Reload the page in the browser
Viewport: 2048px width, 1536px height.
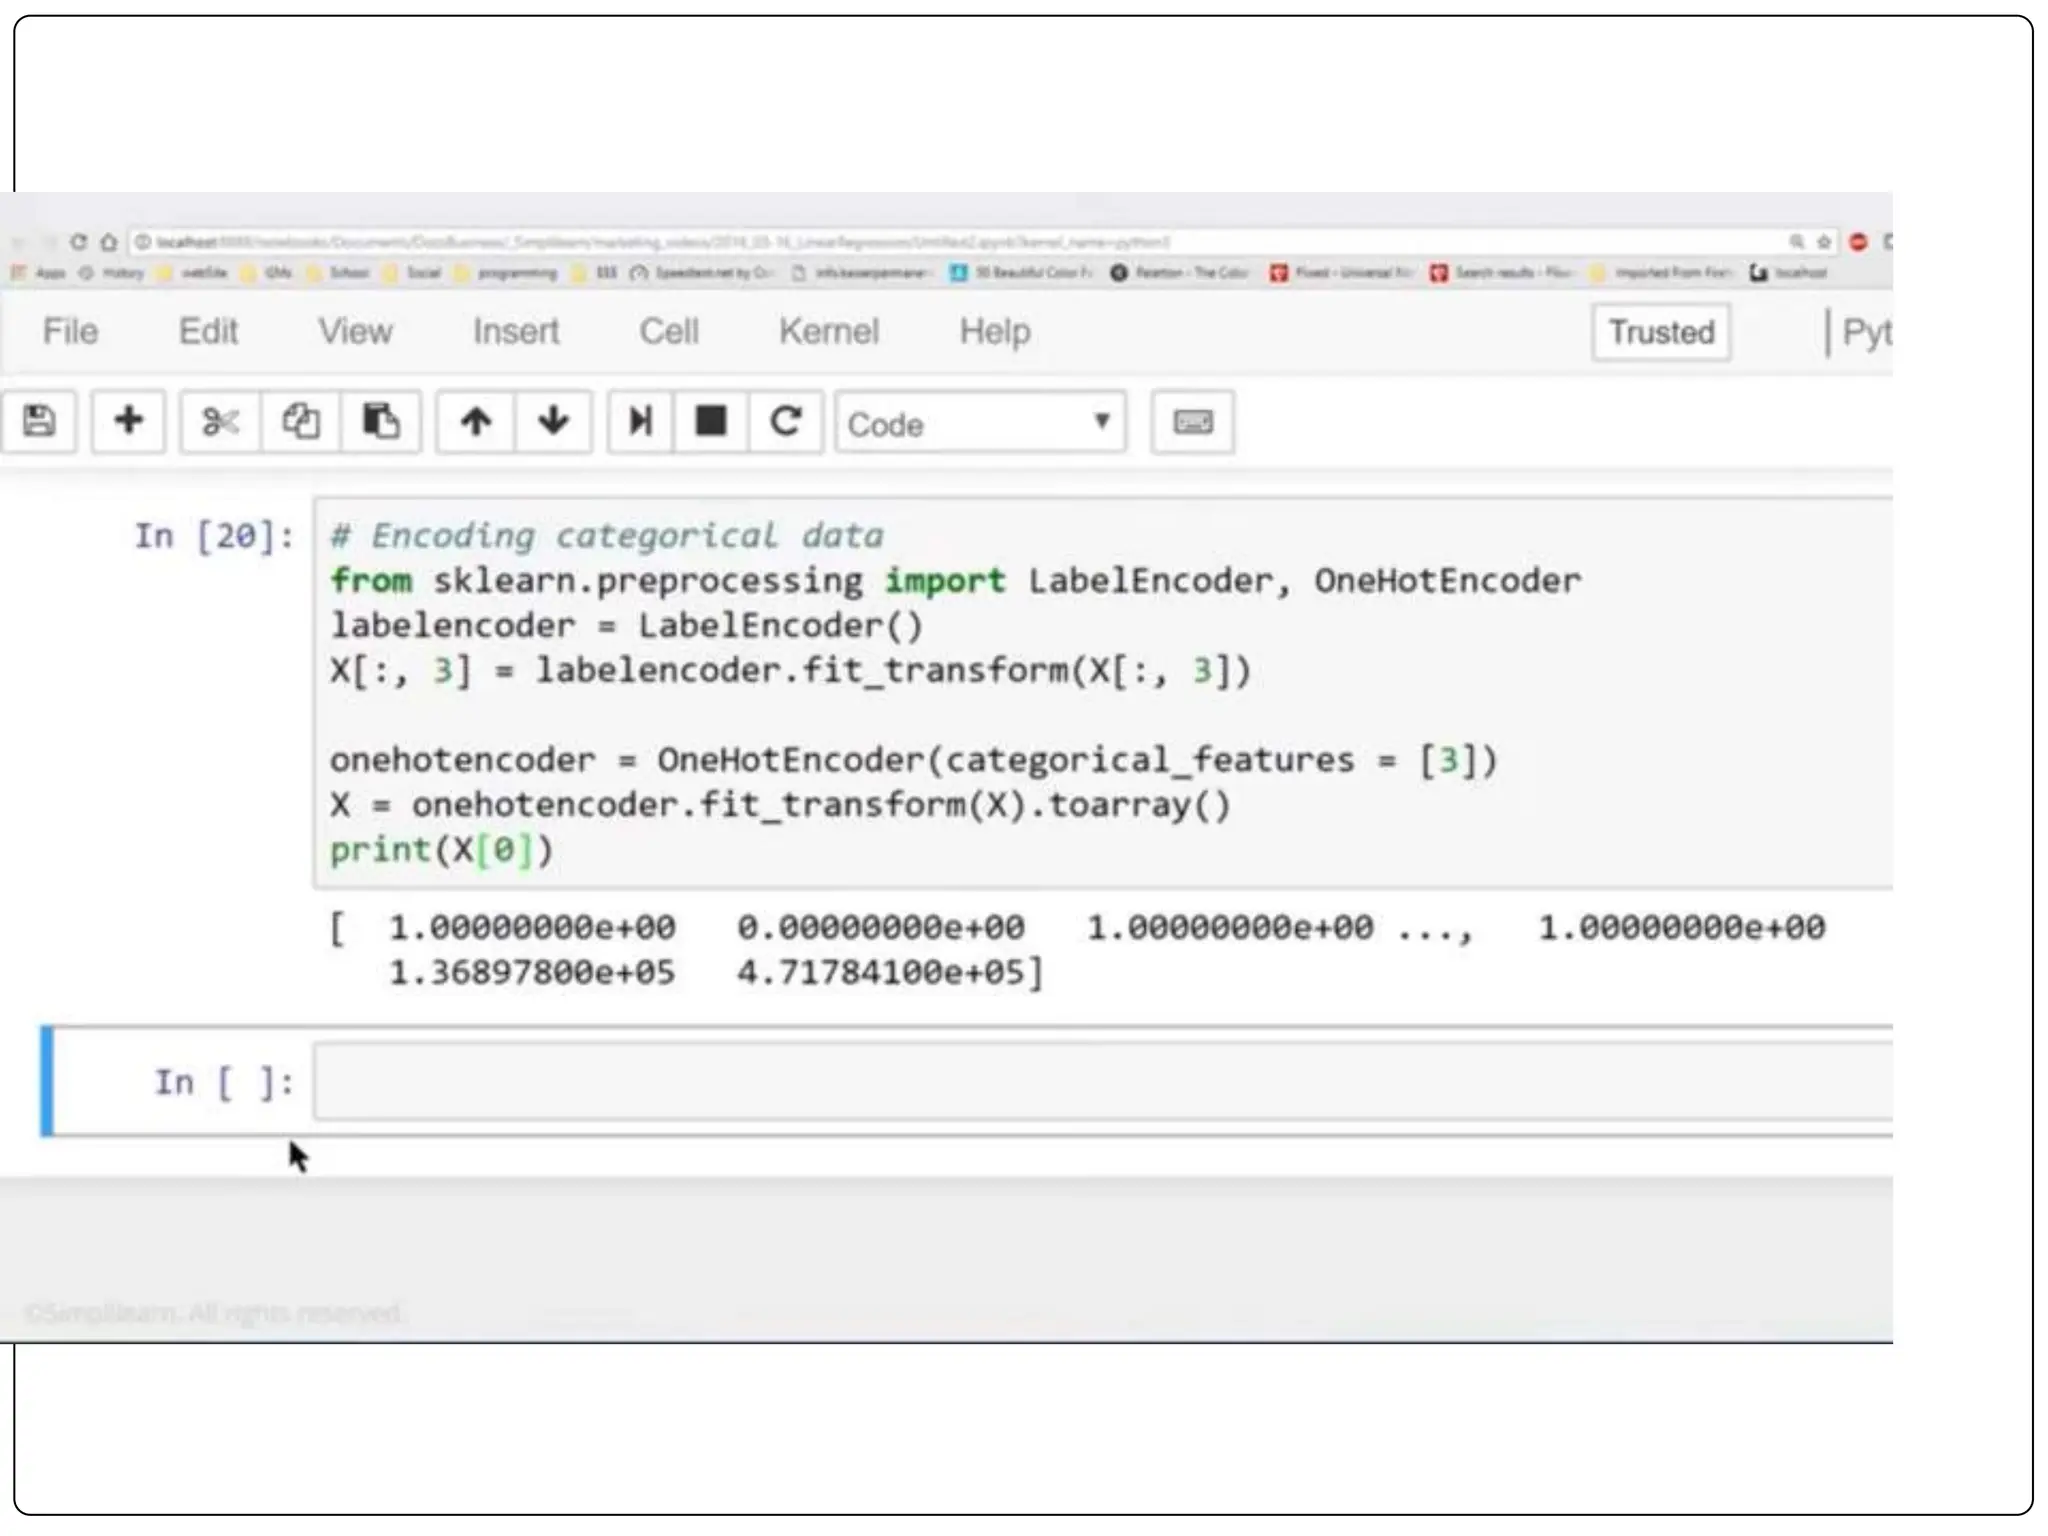coord(78,242)
